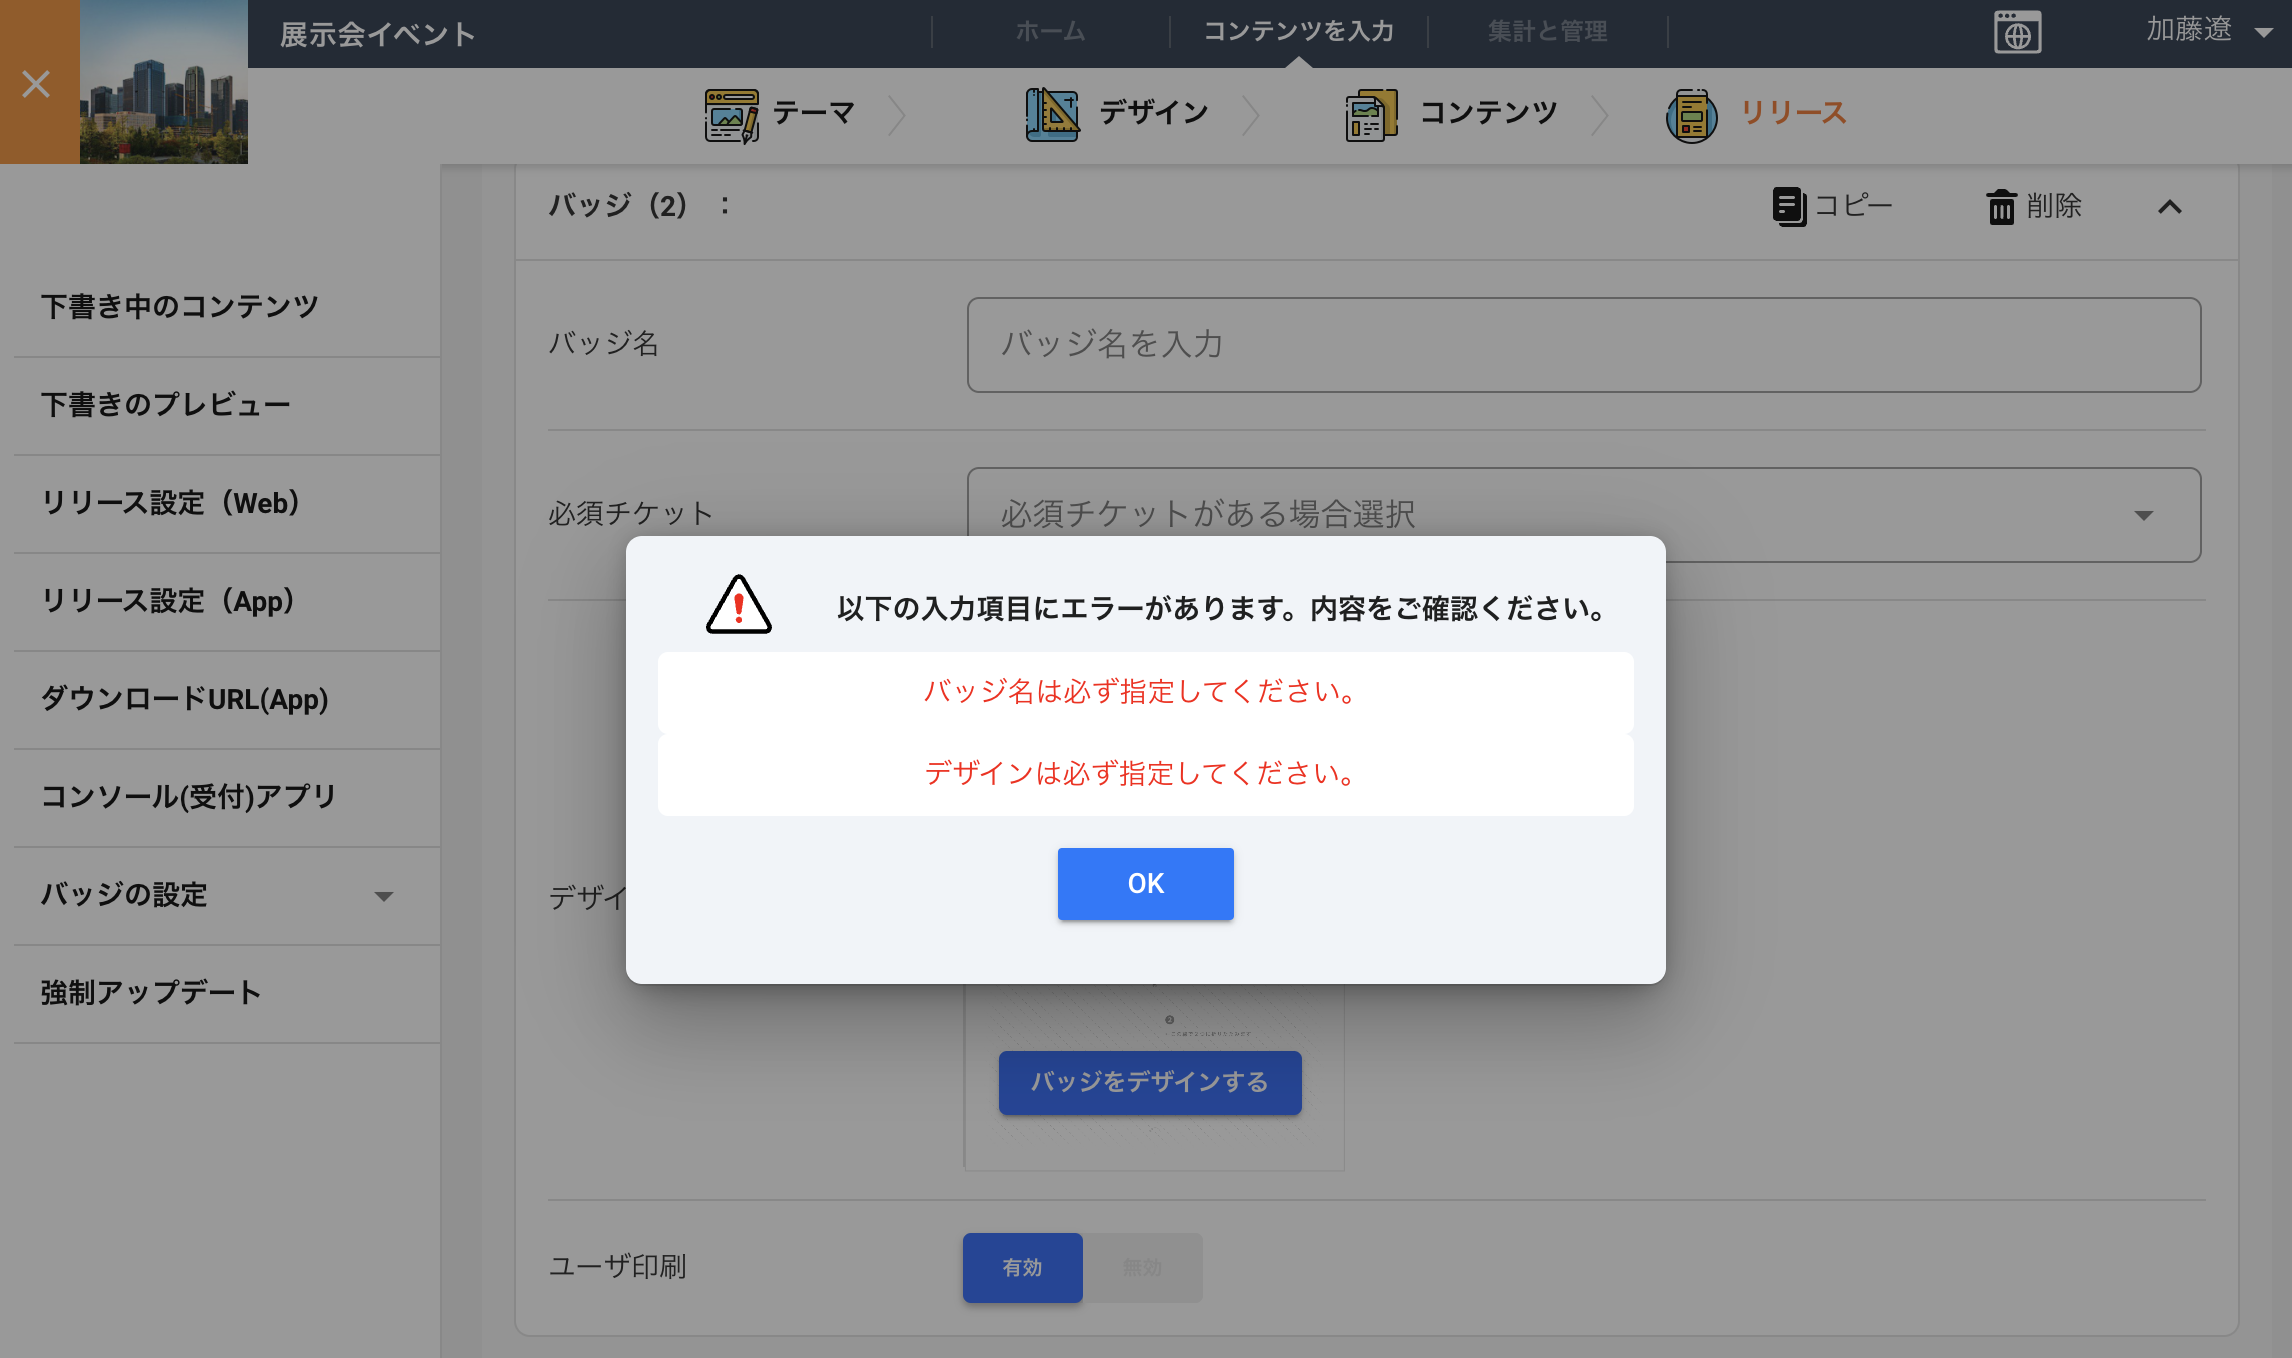Image resolution: width=2292 pixels, height=1358 pixels.
Task: Switch to the 集計と管理 tab
Action: [x=1547, y=31]
